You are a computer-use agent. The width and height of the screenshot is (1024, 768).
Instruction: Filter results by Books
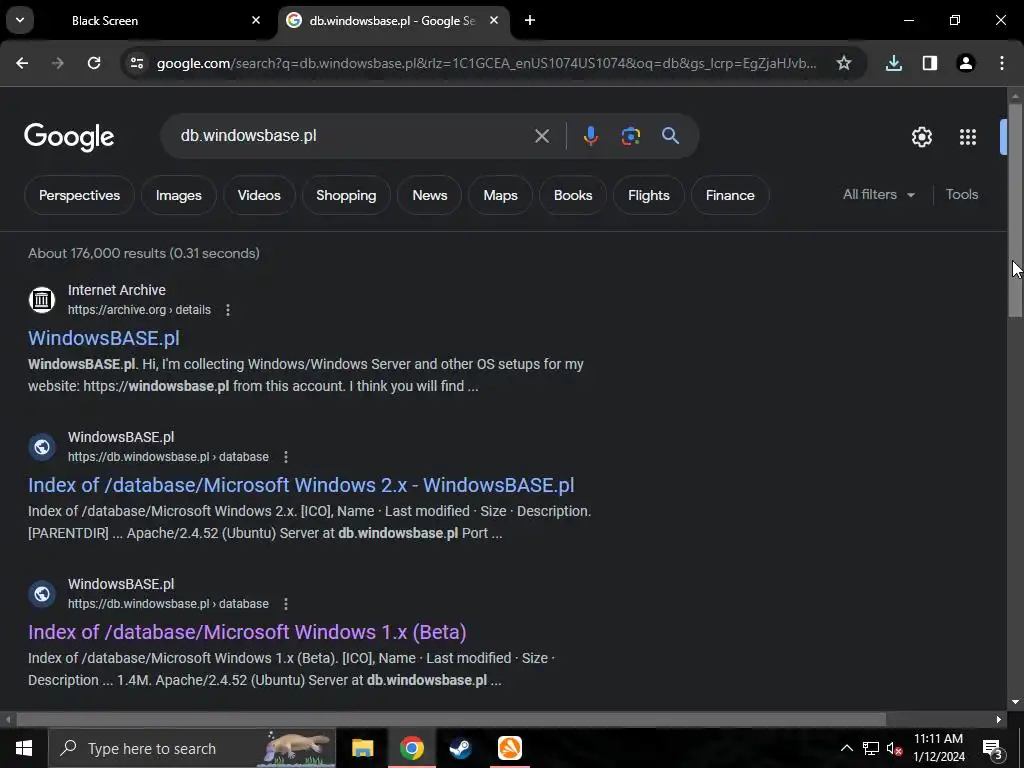click(x=573, y=195)
